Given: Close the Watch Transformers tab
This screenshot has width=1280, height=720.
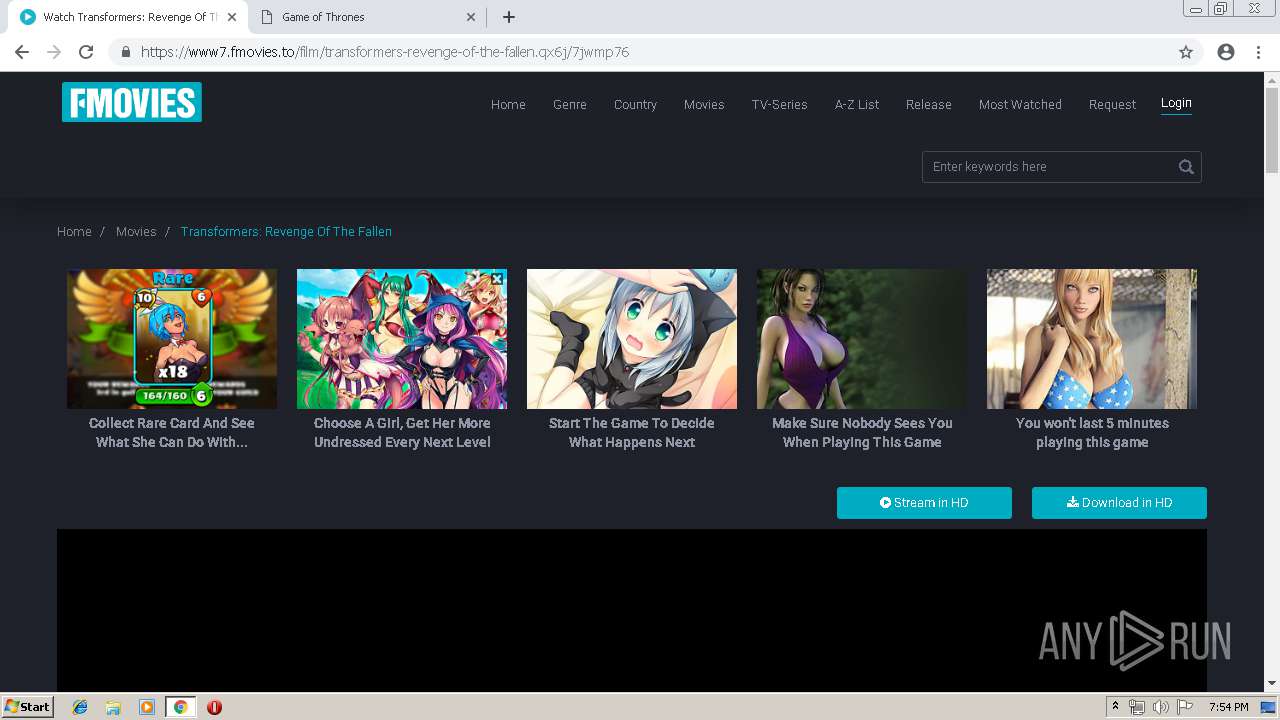Looking at the screenshot, I should (233, 17).
